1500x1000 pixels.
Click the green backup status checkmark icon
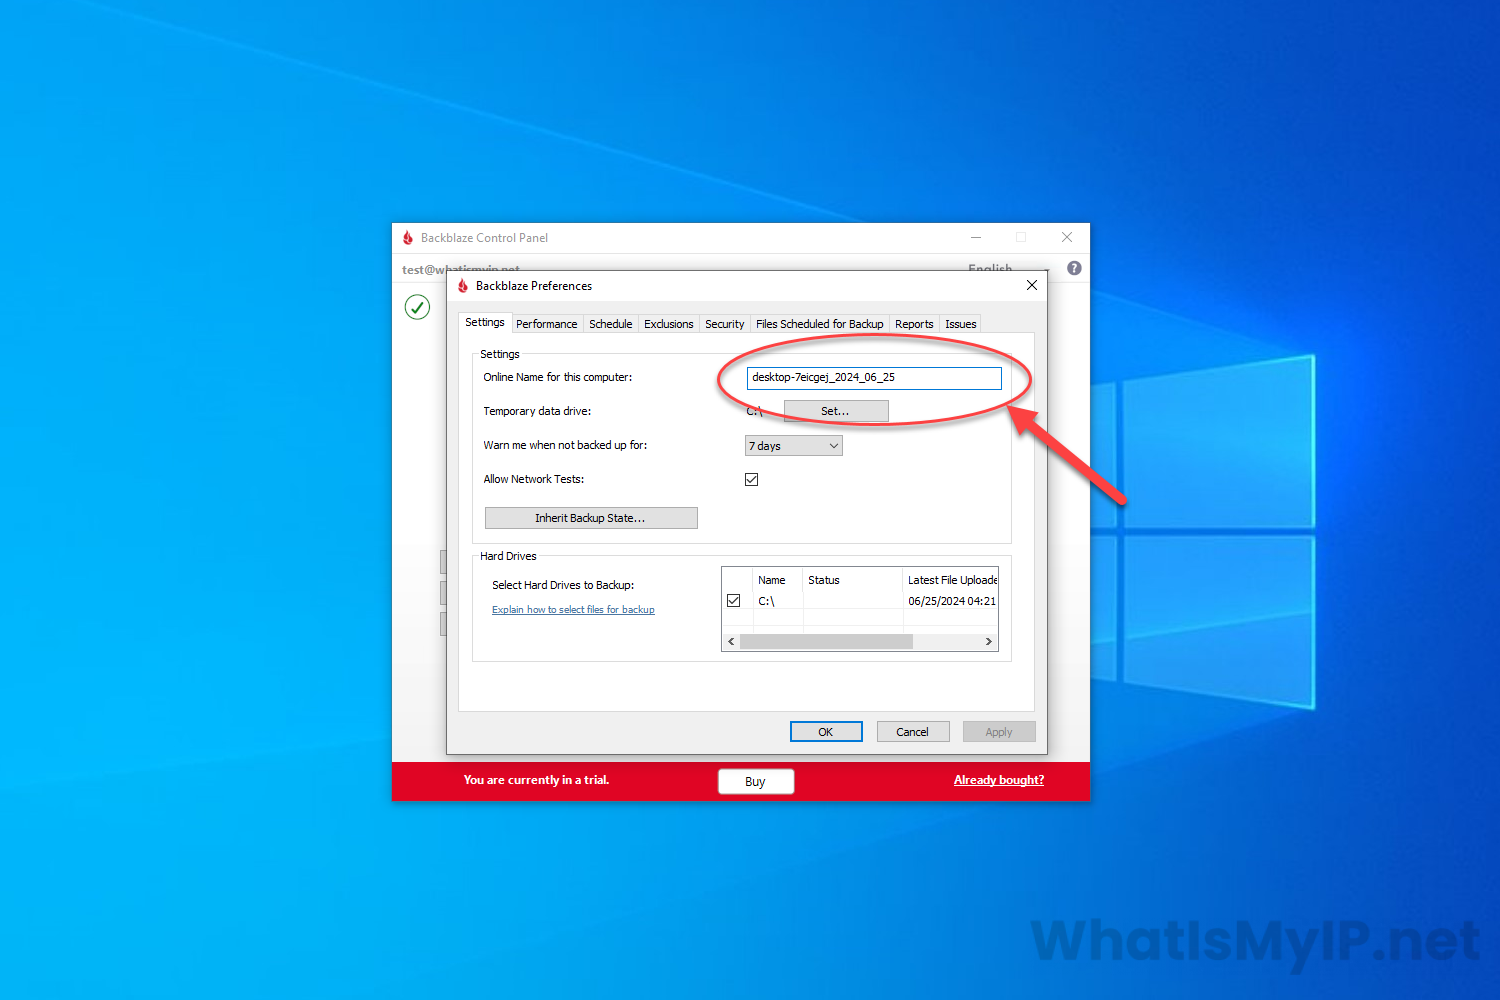click(x=417, y=307)
